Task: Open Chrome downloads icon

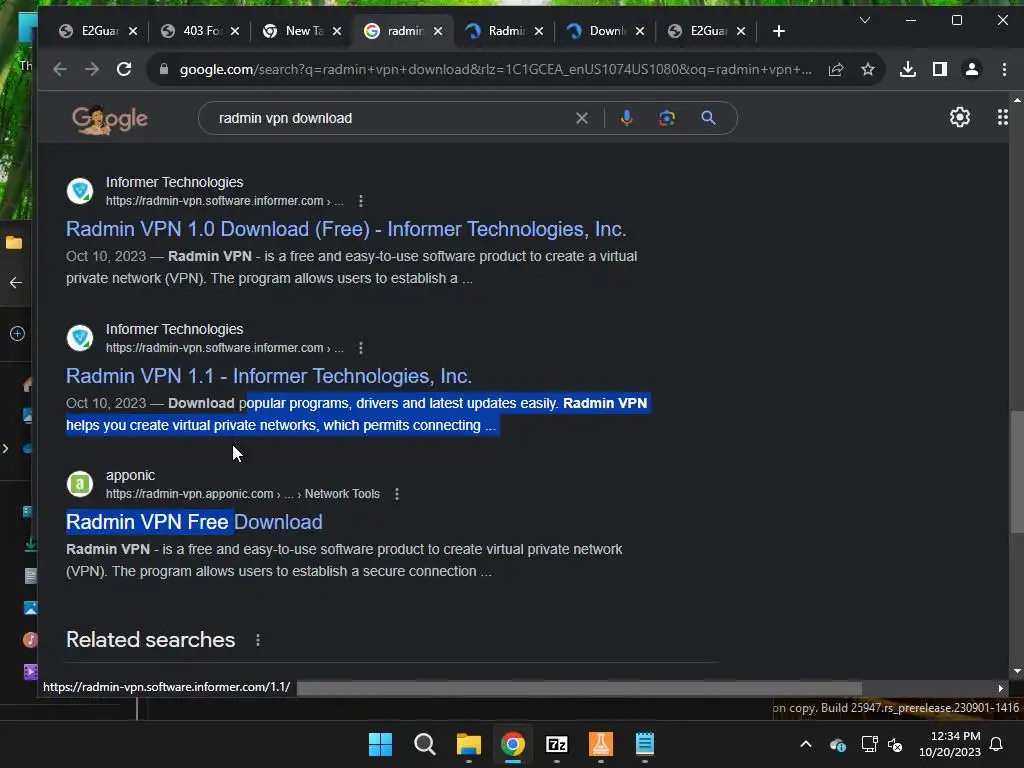Action: tap(908, 69)
